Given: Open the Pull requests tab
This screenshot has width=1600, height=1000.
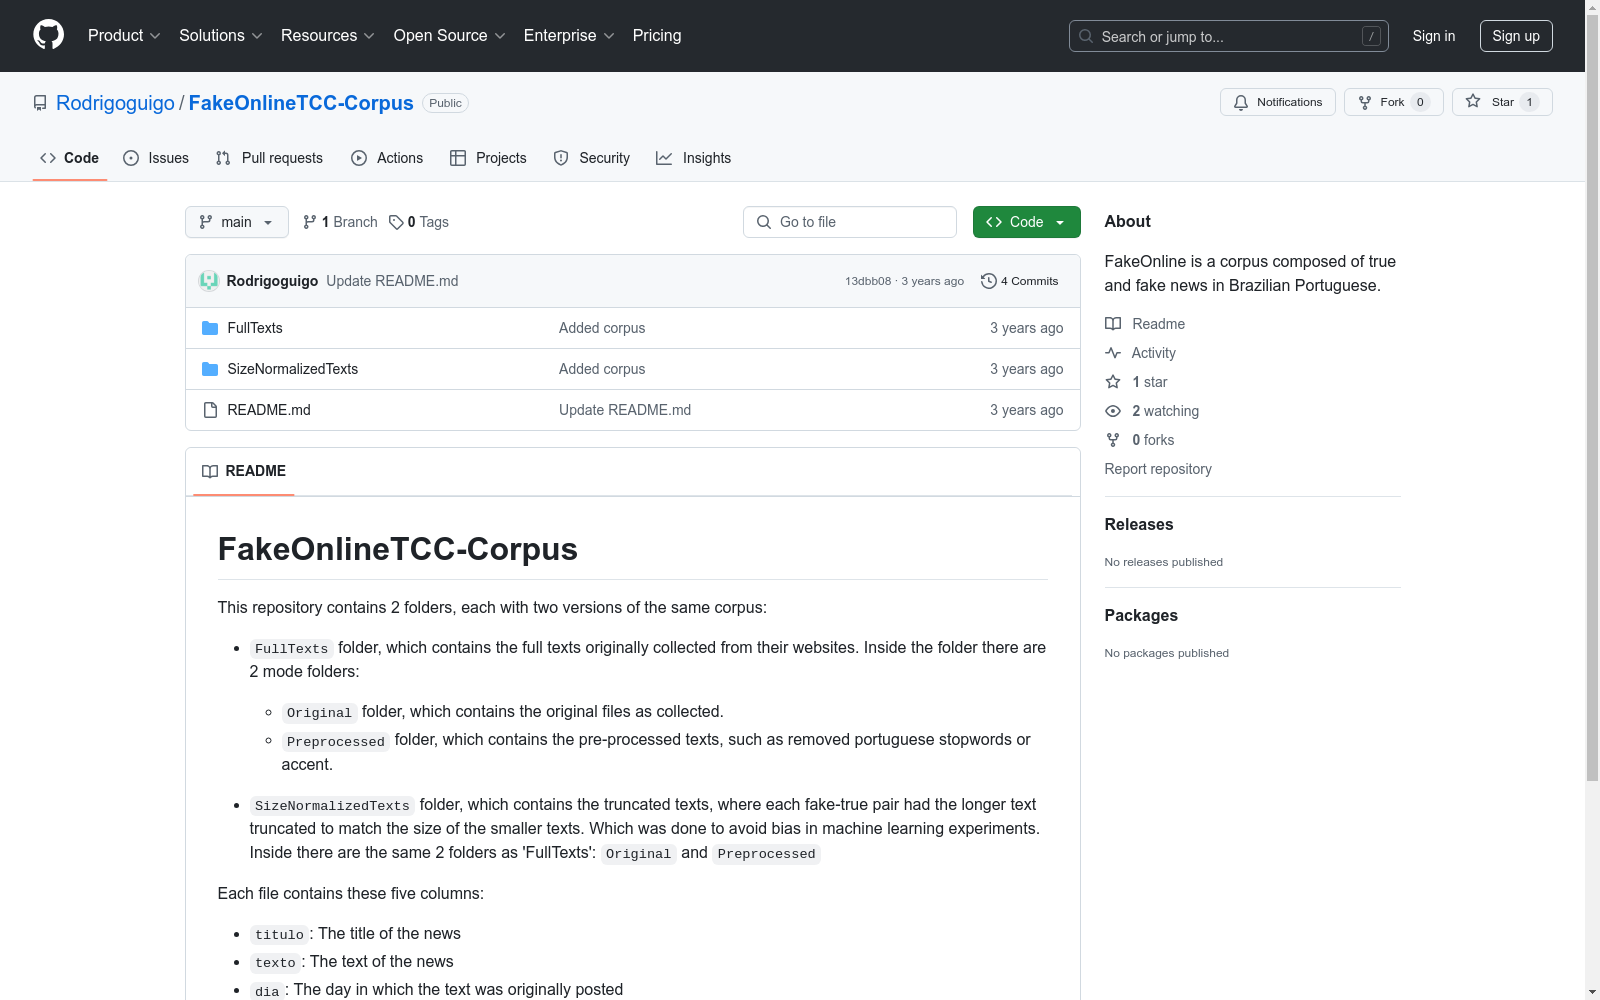Looking at the screenshot, I should coord(269,158).
